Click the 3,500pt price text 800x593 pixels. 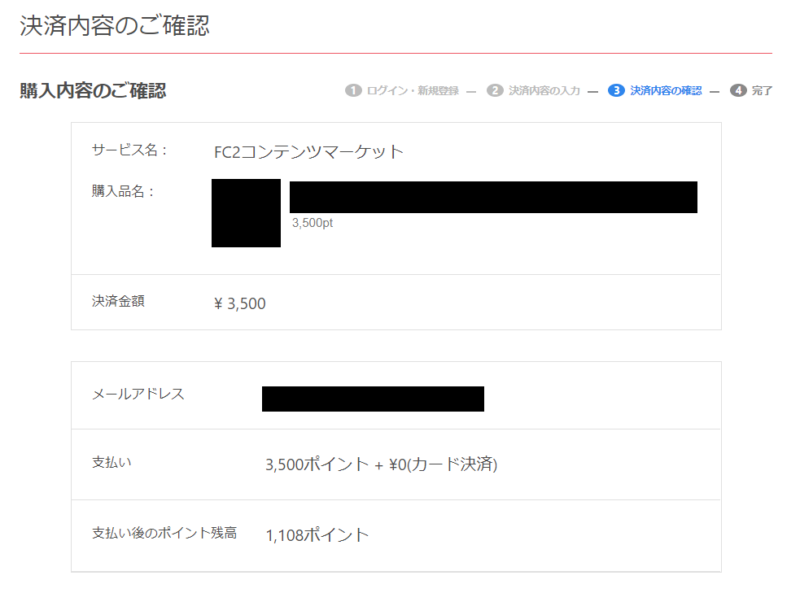312,223
